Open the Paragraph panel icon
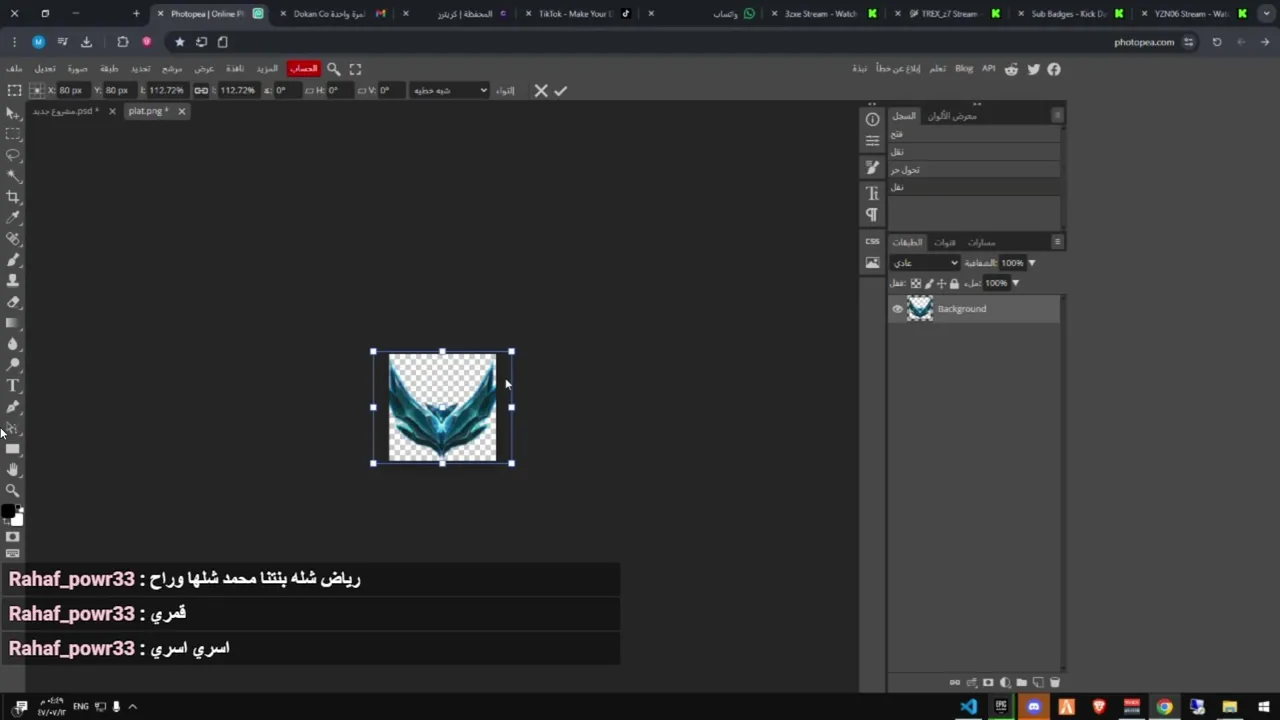The width and height of the screenshot is (1280, 720). tap(872, 215)
